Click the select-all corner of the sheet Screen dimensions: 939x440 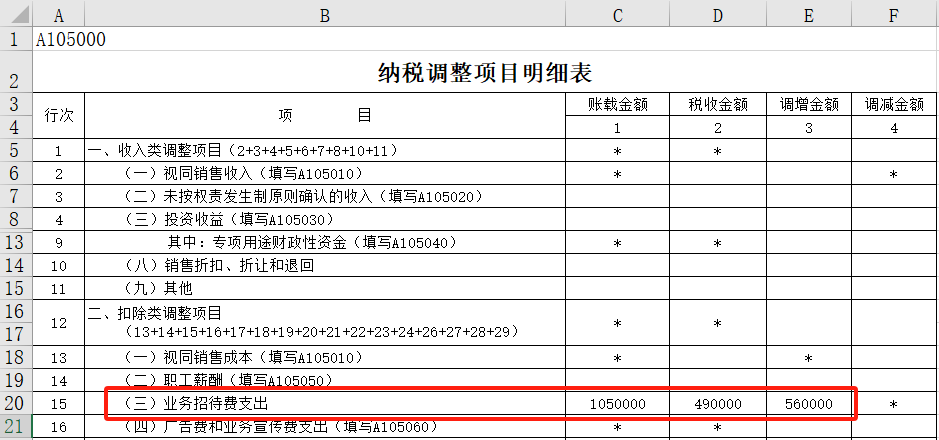point(16,15)
